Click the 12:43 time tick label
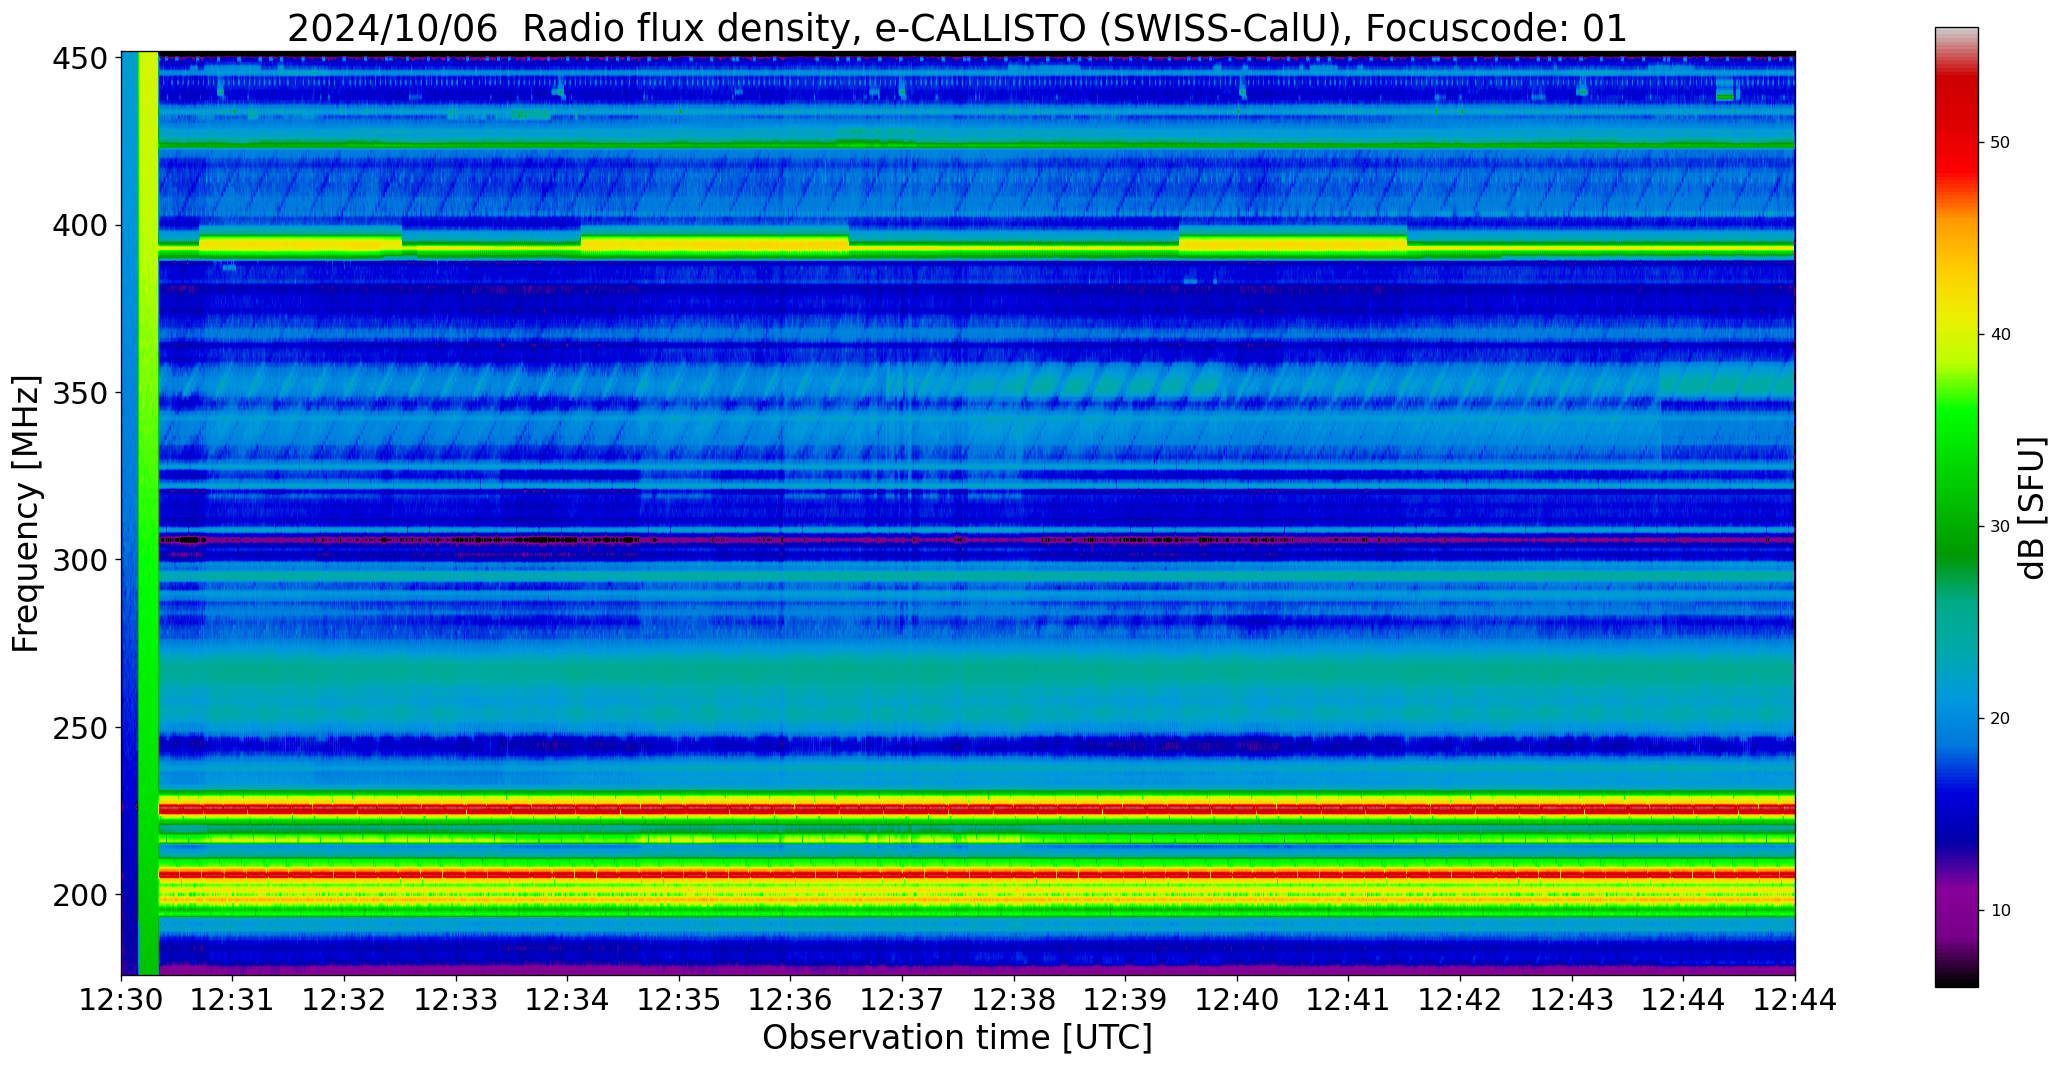 (x=1572, y=999)
